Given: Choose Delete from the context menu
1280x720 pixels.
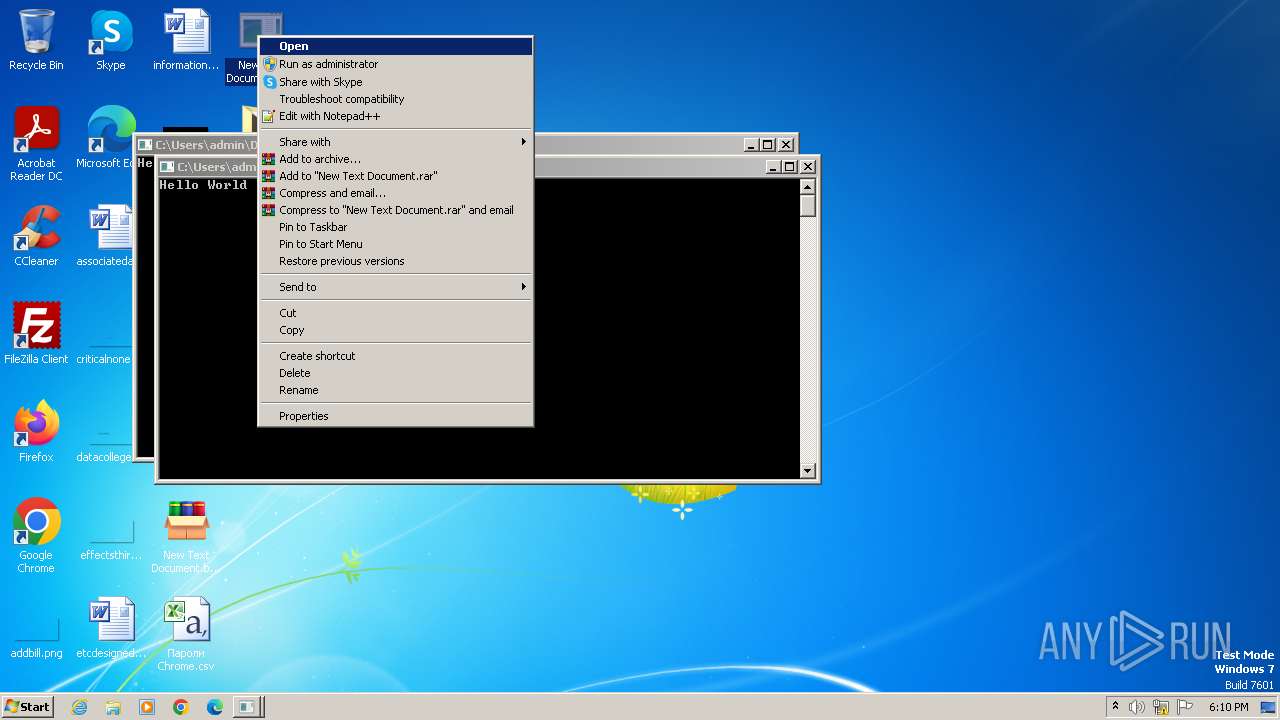Looking at the screenshot, I should [x=395, y=373].
